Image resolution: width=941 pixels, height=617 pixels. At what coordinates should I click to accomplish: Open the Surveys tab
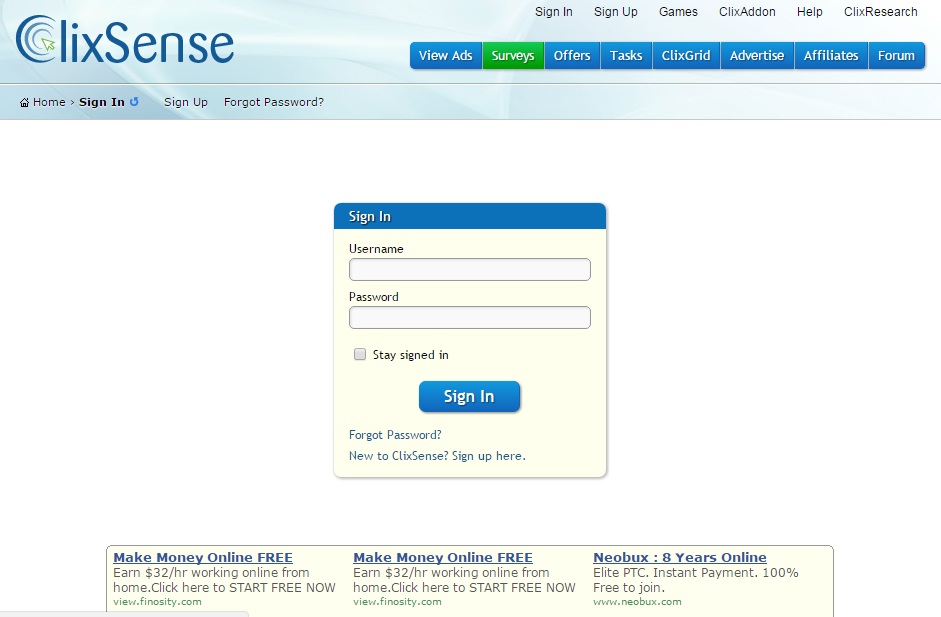tap(513, 56)
